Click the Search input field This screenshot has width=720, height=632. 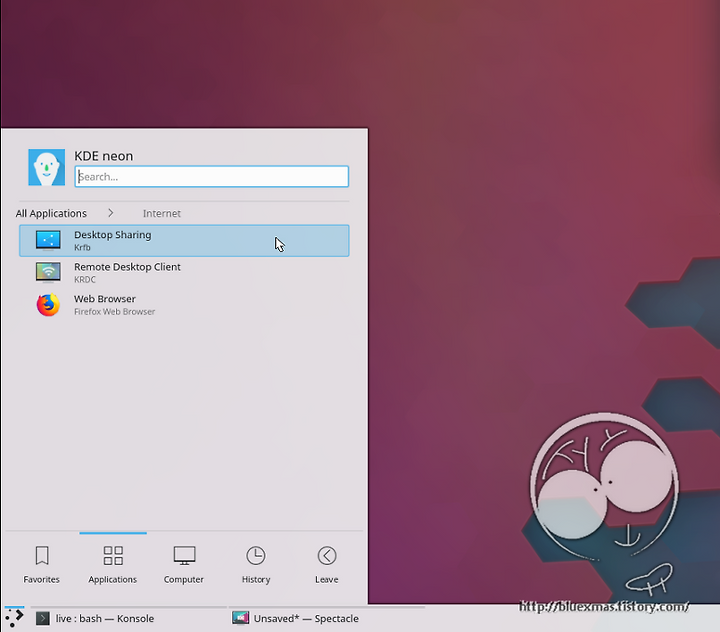point(212,177)
